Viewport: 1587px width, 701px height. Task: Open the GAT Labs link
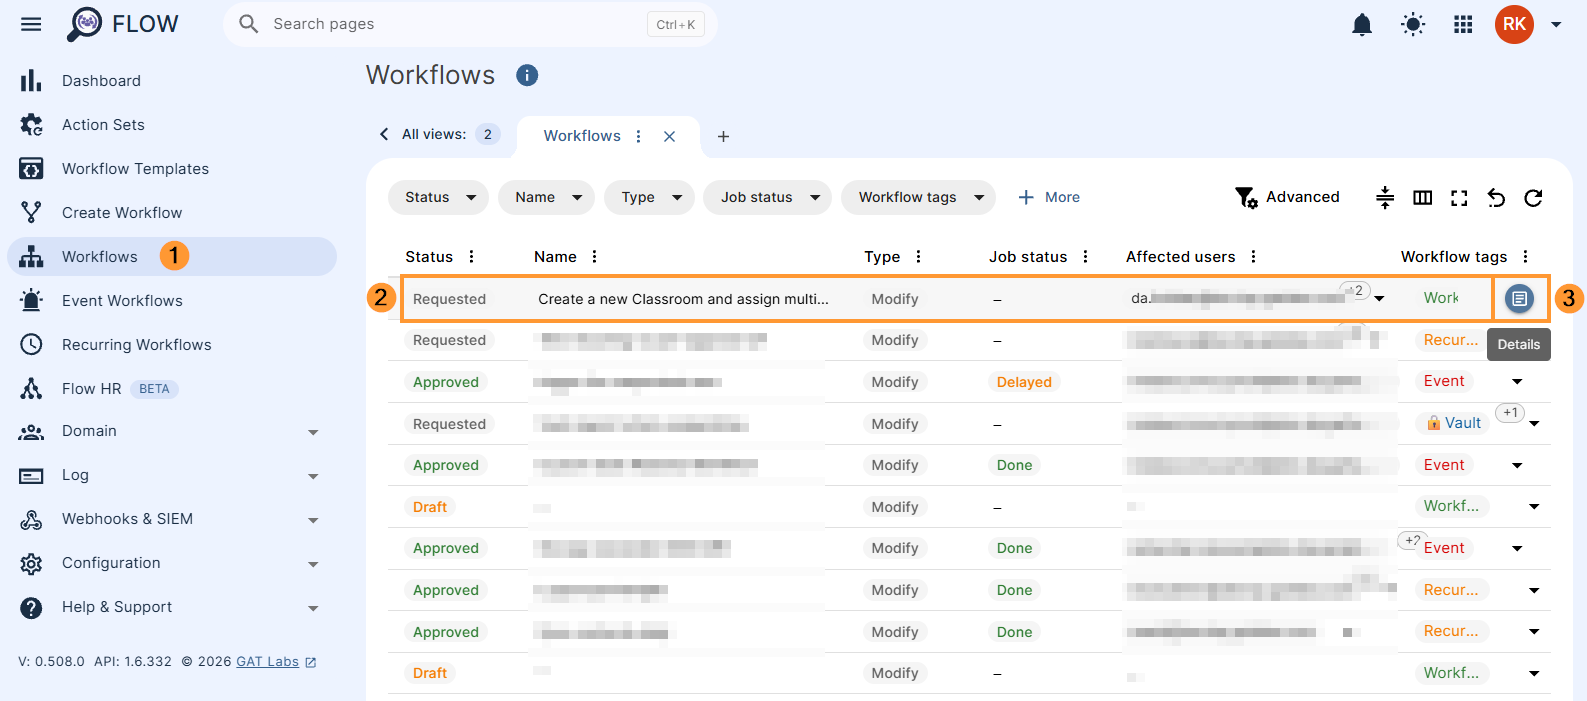tap(276, 662)
